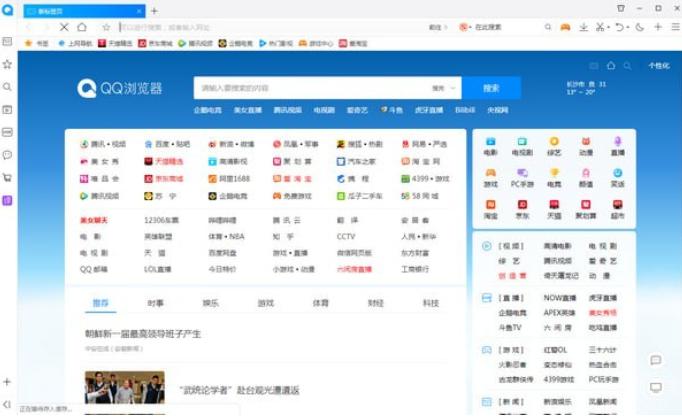Open the 动漫 anime icon tile
682x417 pixels.
(586, 147)
